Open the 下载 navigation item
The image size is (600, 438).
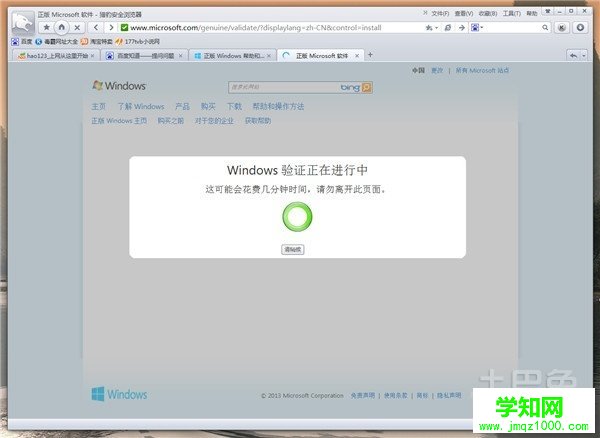coord(234,106)
